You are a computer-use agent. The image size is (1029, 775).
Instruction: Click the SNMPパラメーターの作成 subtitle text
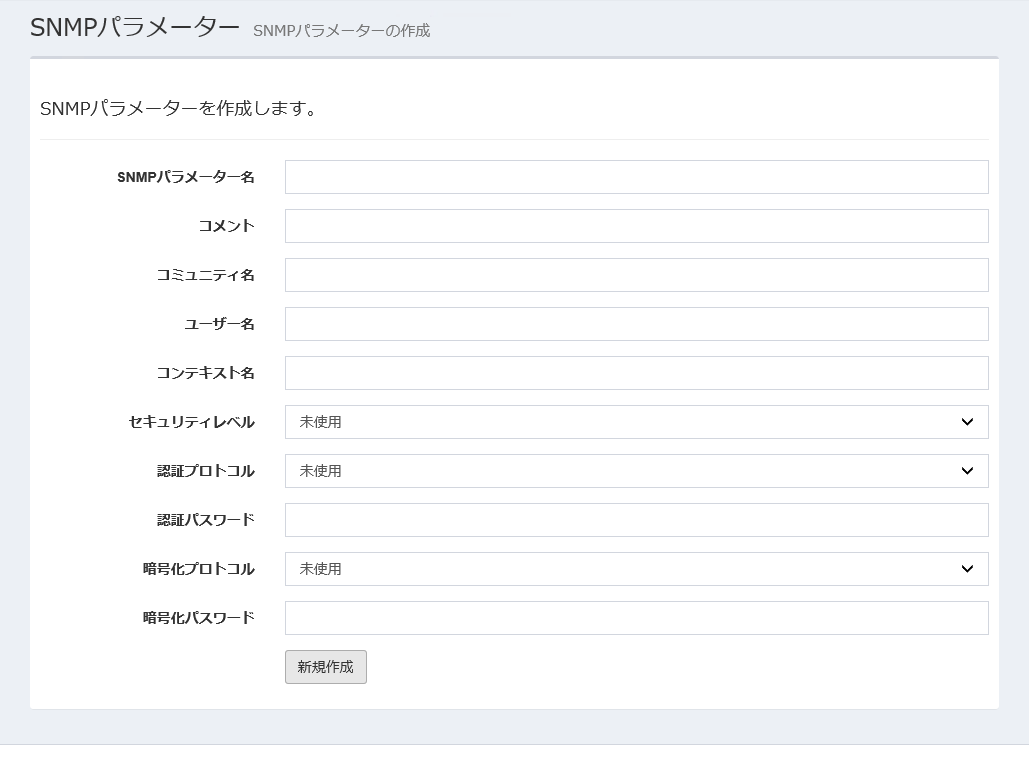coord(341,31)
